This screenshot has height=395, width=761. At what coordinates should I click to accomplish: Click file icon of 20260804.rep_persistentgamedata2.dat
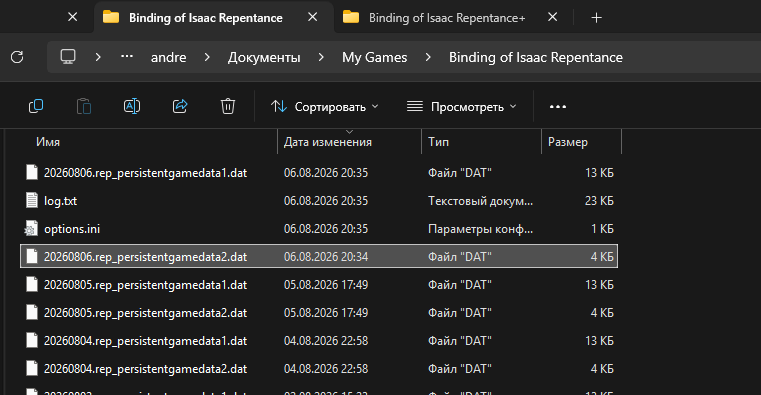tap(32, 368)
